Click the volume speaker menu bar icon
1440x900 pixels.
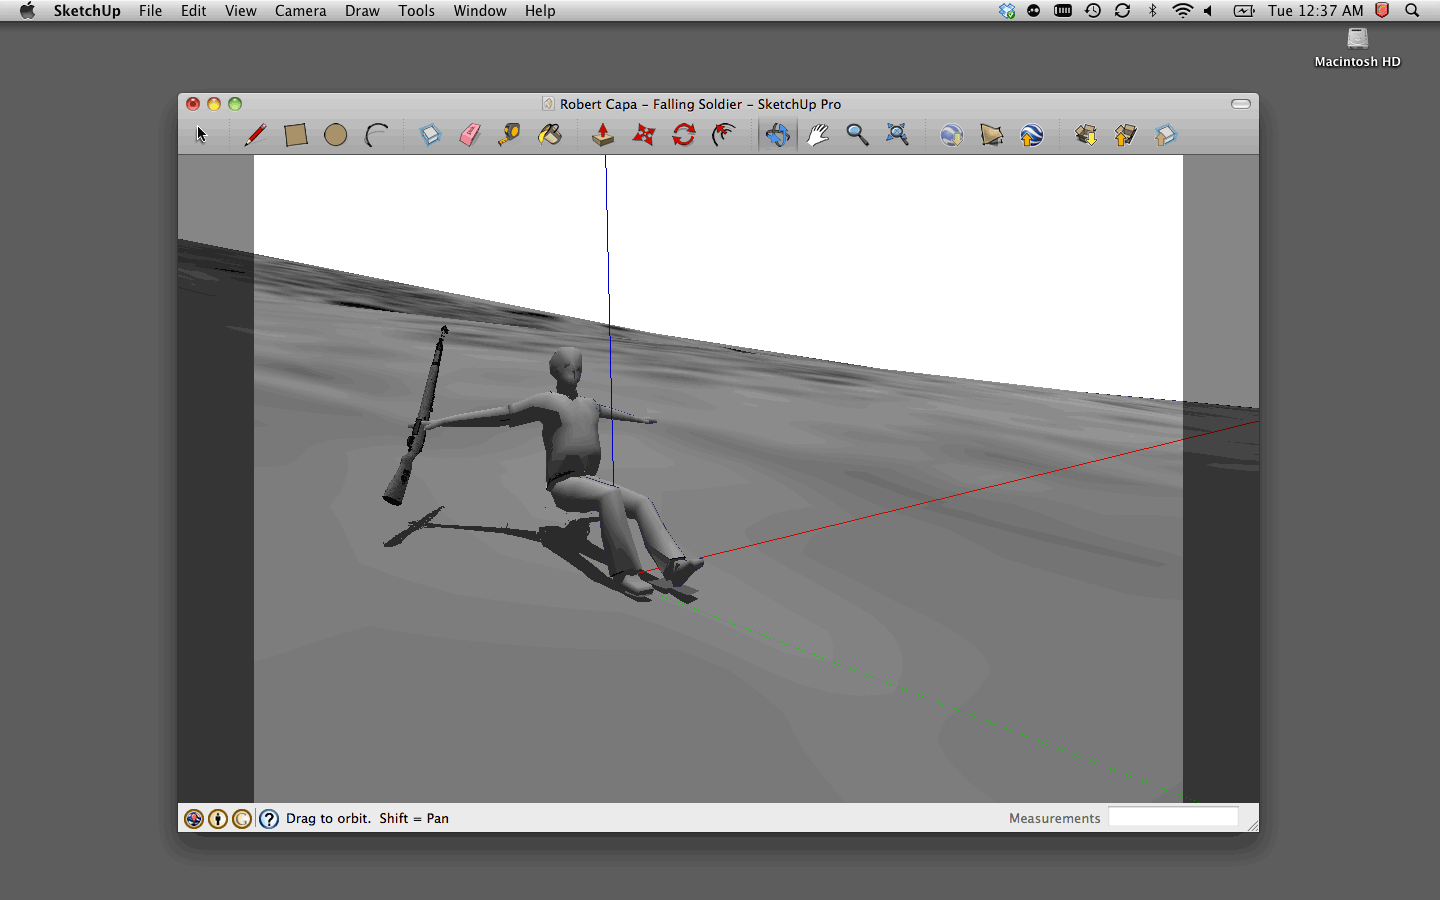coord(1208,11)
